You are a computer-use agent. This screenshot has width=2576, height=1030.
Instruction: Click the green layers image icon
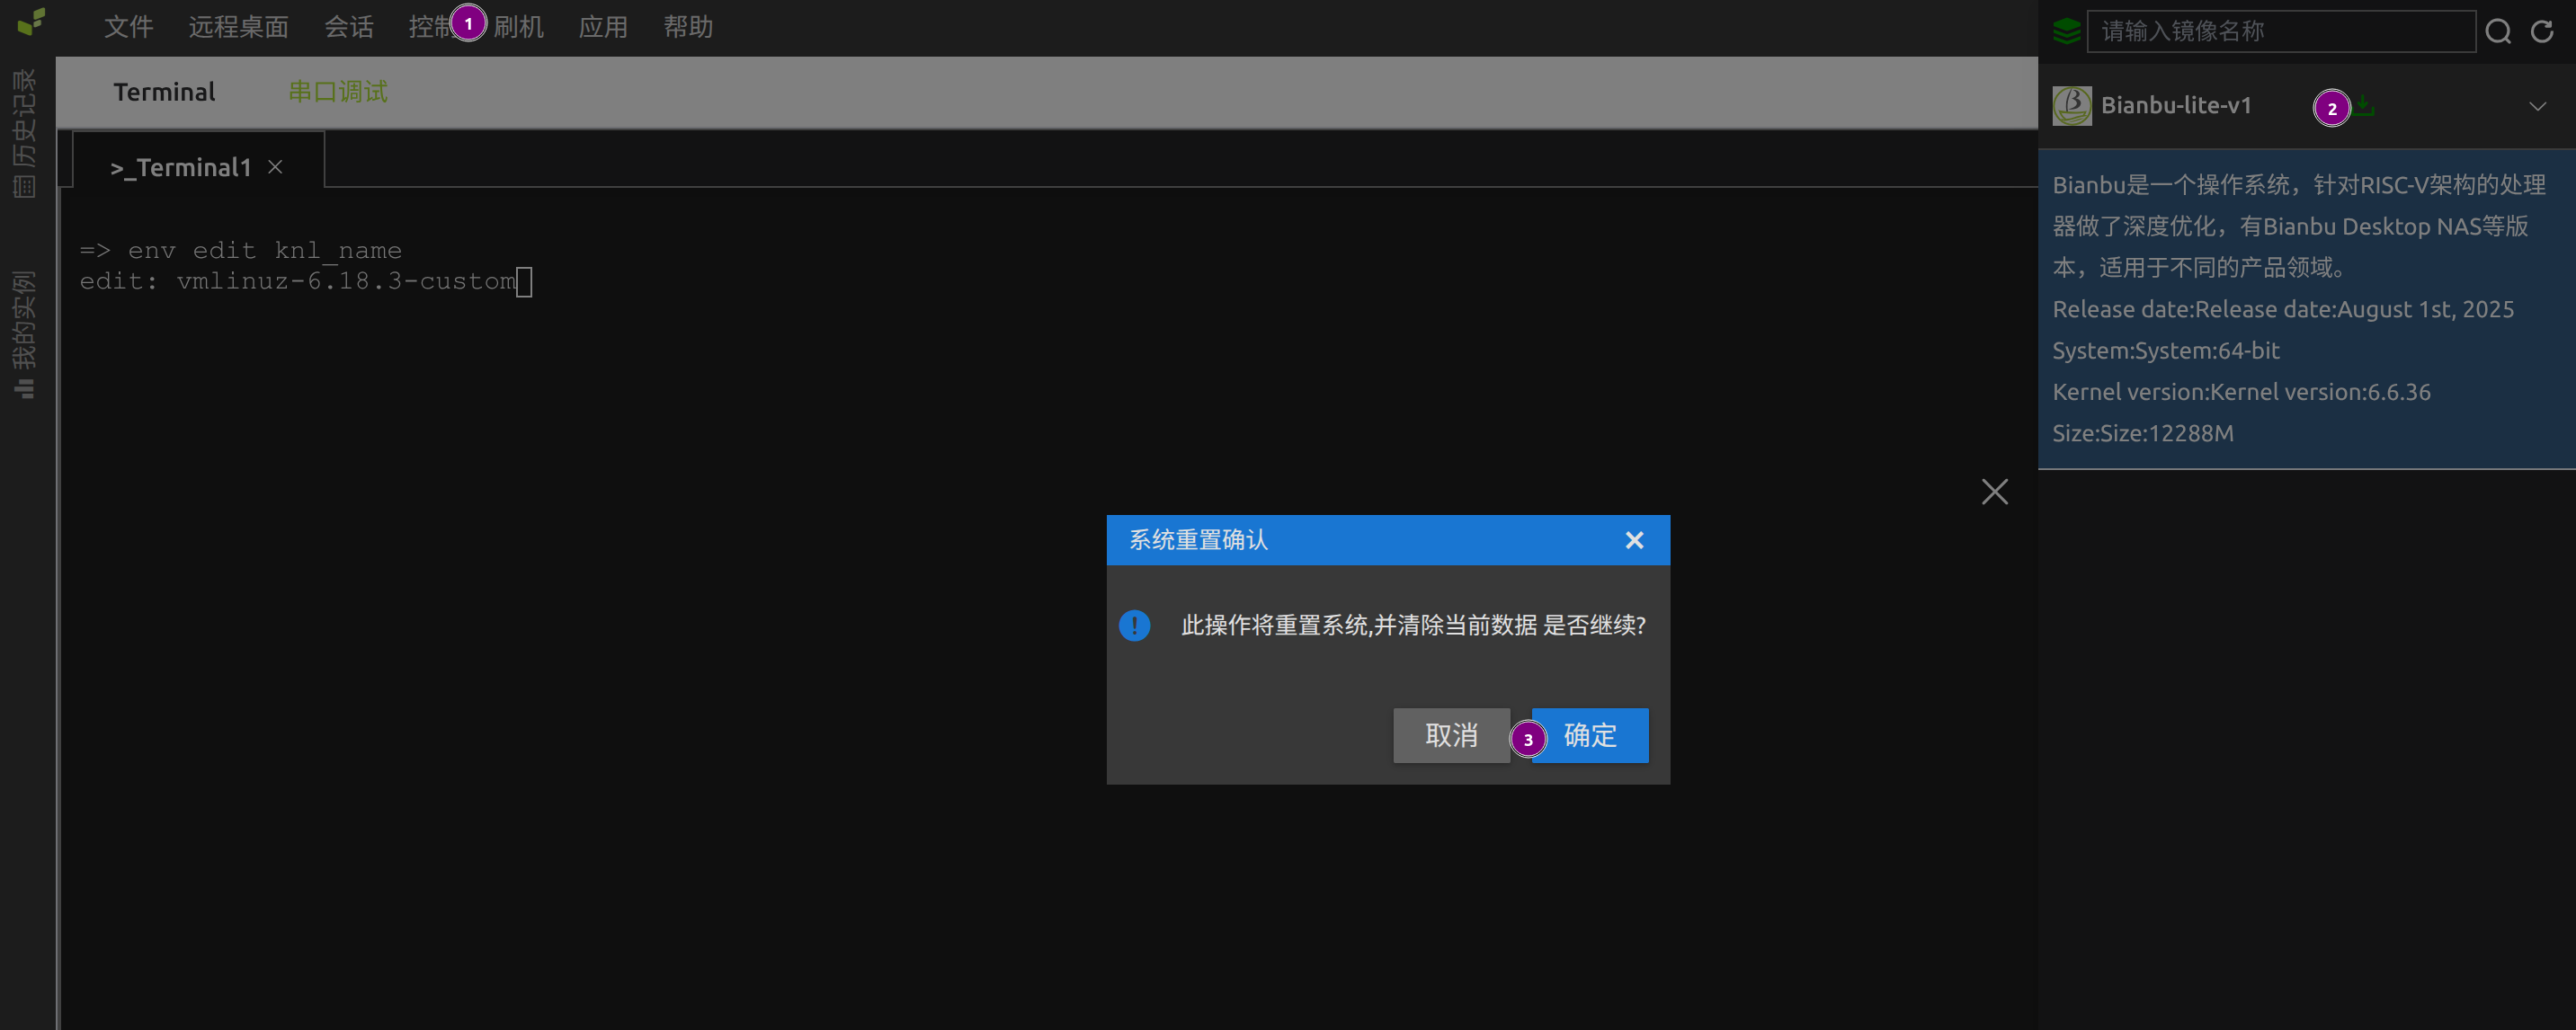[2066, 32]
